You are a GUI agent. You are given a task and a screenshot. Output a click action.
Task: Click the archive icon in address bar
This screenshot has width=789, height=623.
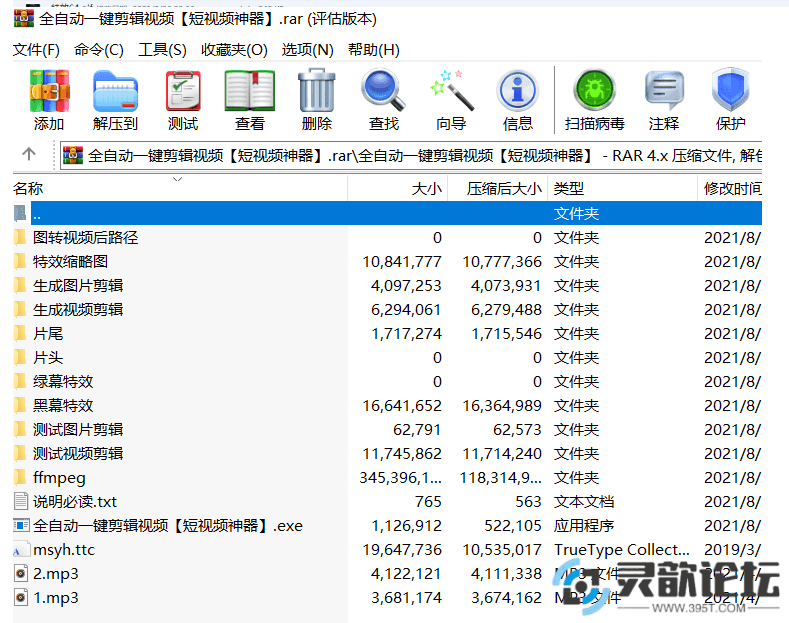pyautogui.click(x=73, y=155)
